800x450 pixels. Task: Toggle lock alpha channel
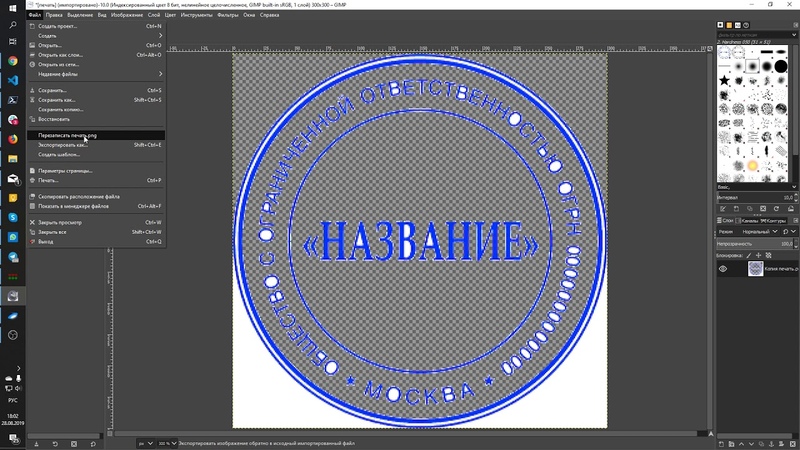click(x=768, y=255)
